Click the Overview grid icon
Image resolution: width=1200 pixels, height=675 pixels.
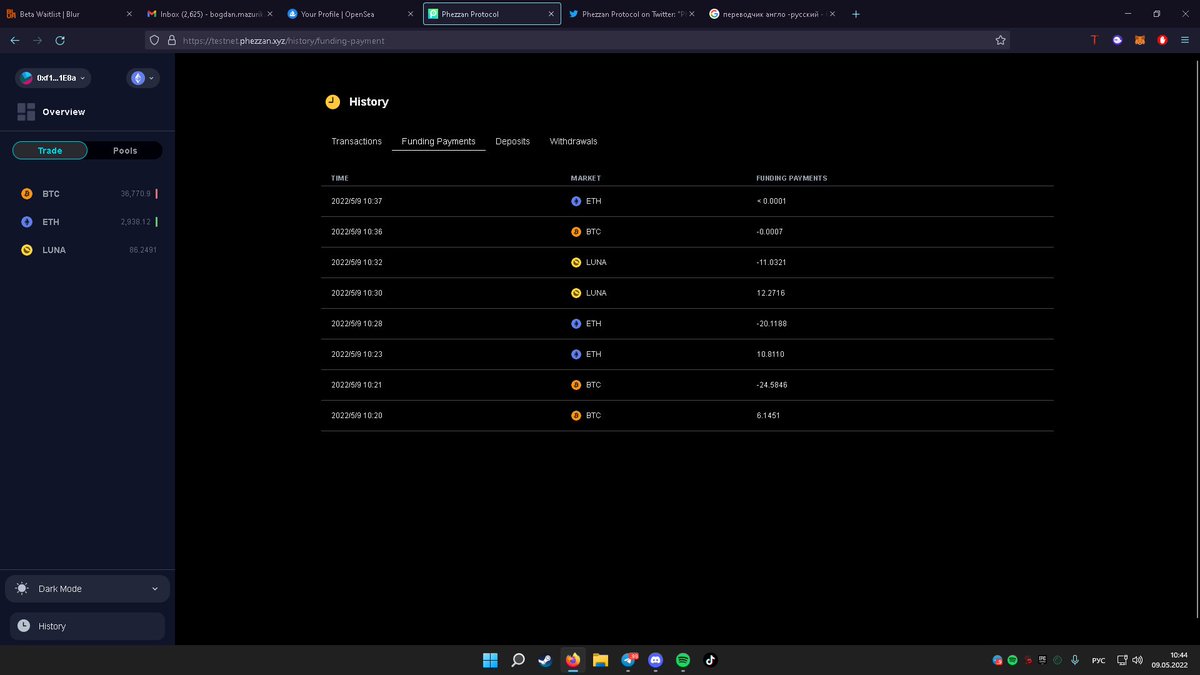pos(26,112)
